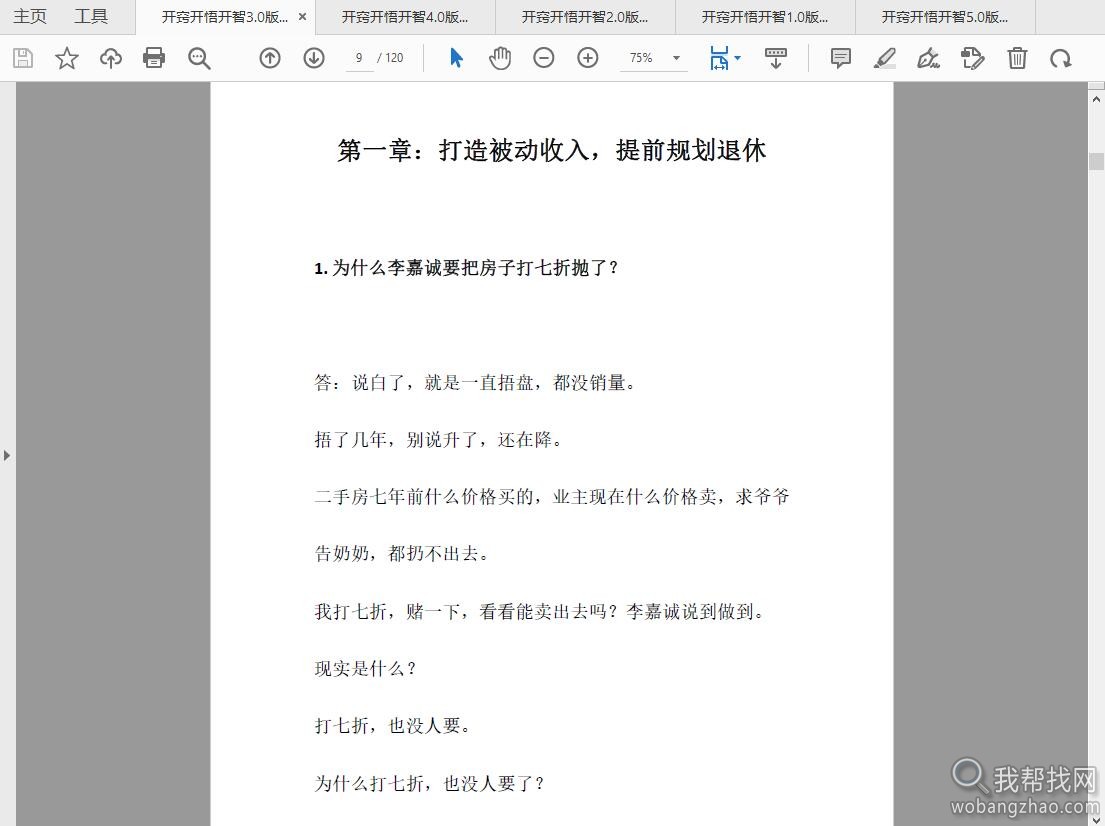Click the trash delete icon
This screenshot has width=1105, height=826.
coord(1017,58)
